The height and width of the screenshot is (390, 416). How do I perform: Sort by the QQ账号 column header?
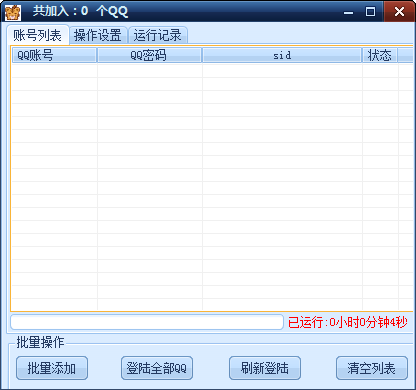(x=54, y=55)
